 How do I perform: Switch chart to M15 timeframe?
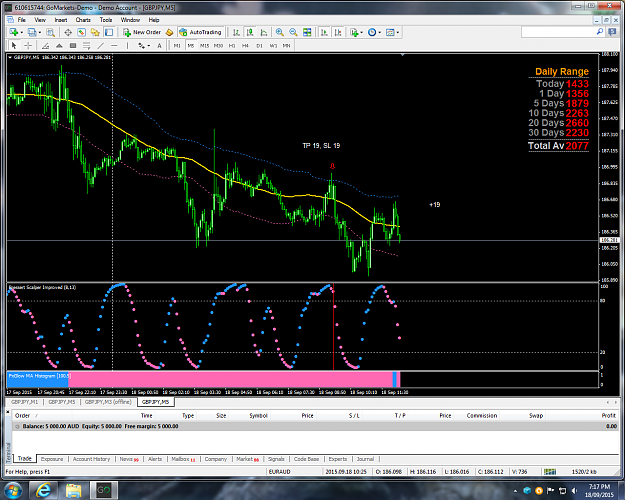pyautogui.click(x=204, y=45)
